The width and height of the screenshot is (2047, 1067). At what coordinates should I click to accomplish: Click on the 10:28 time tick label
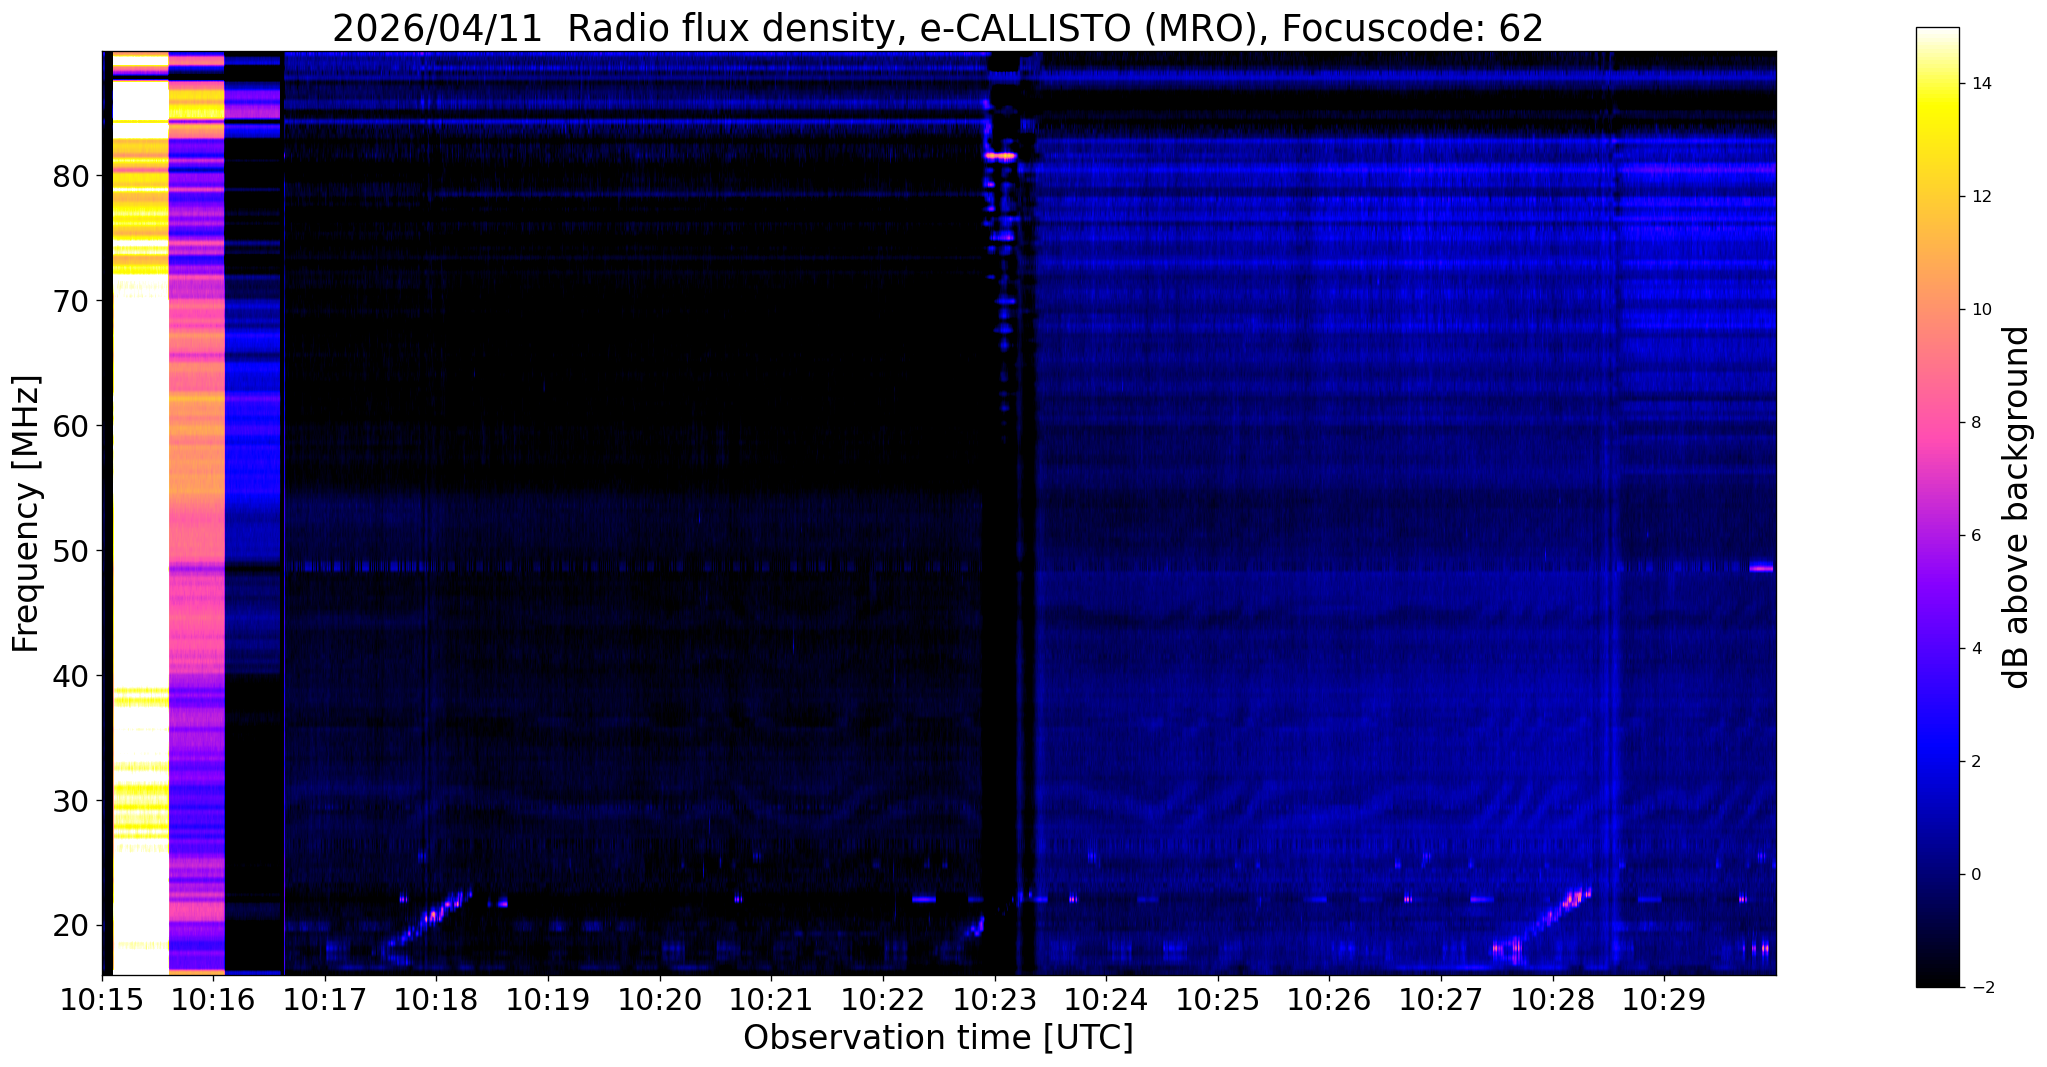pos(1552,1000)
